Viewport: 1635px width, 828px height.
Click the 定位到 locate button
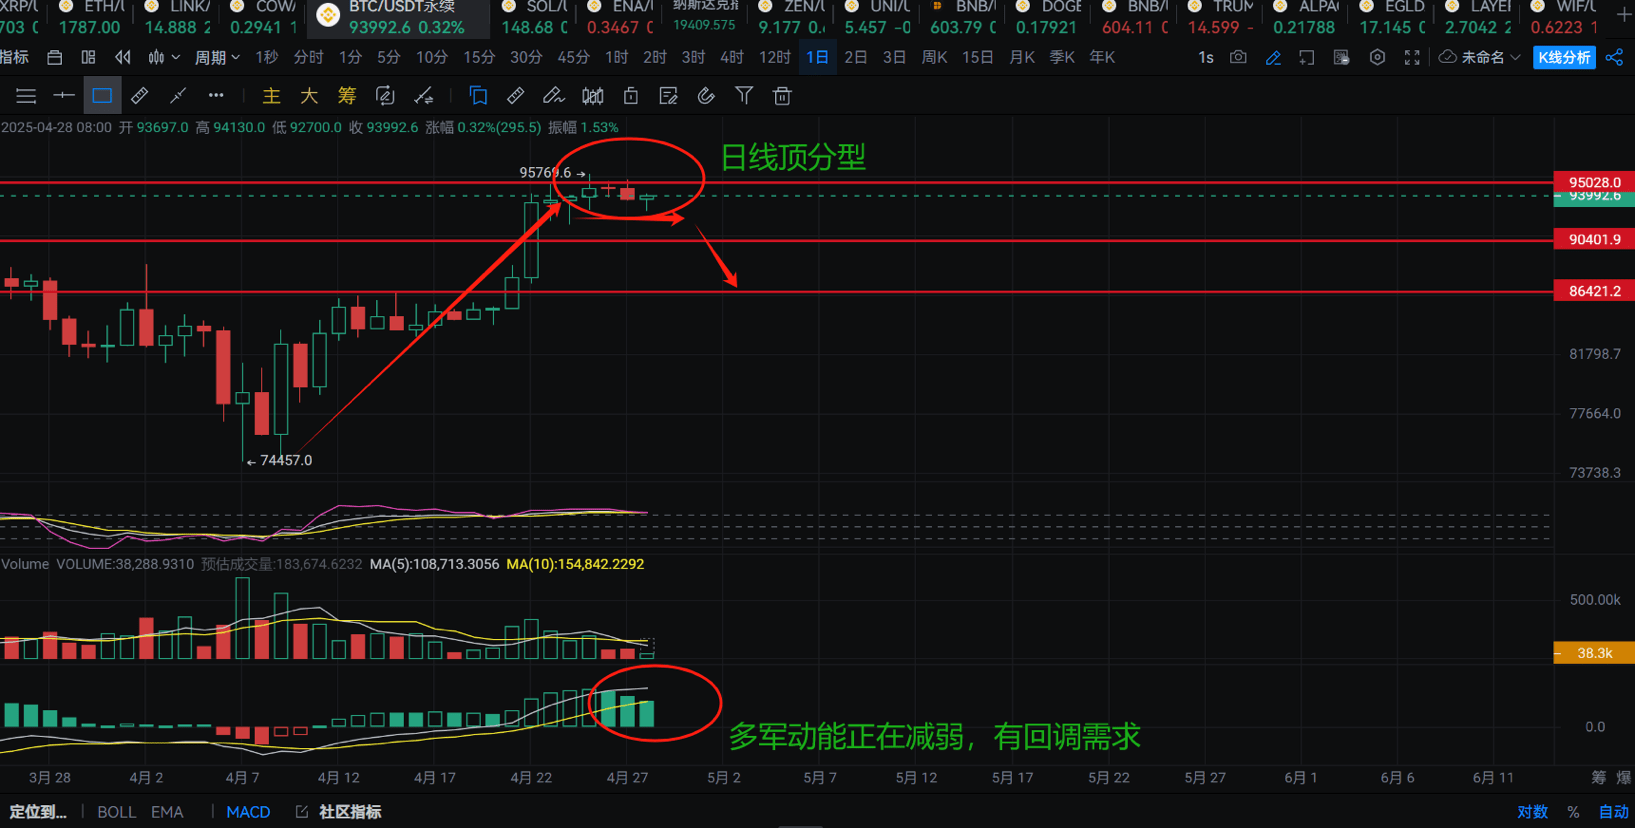click(x=38, y=812)
